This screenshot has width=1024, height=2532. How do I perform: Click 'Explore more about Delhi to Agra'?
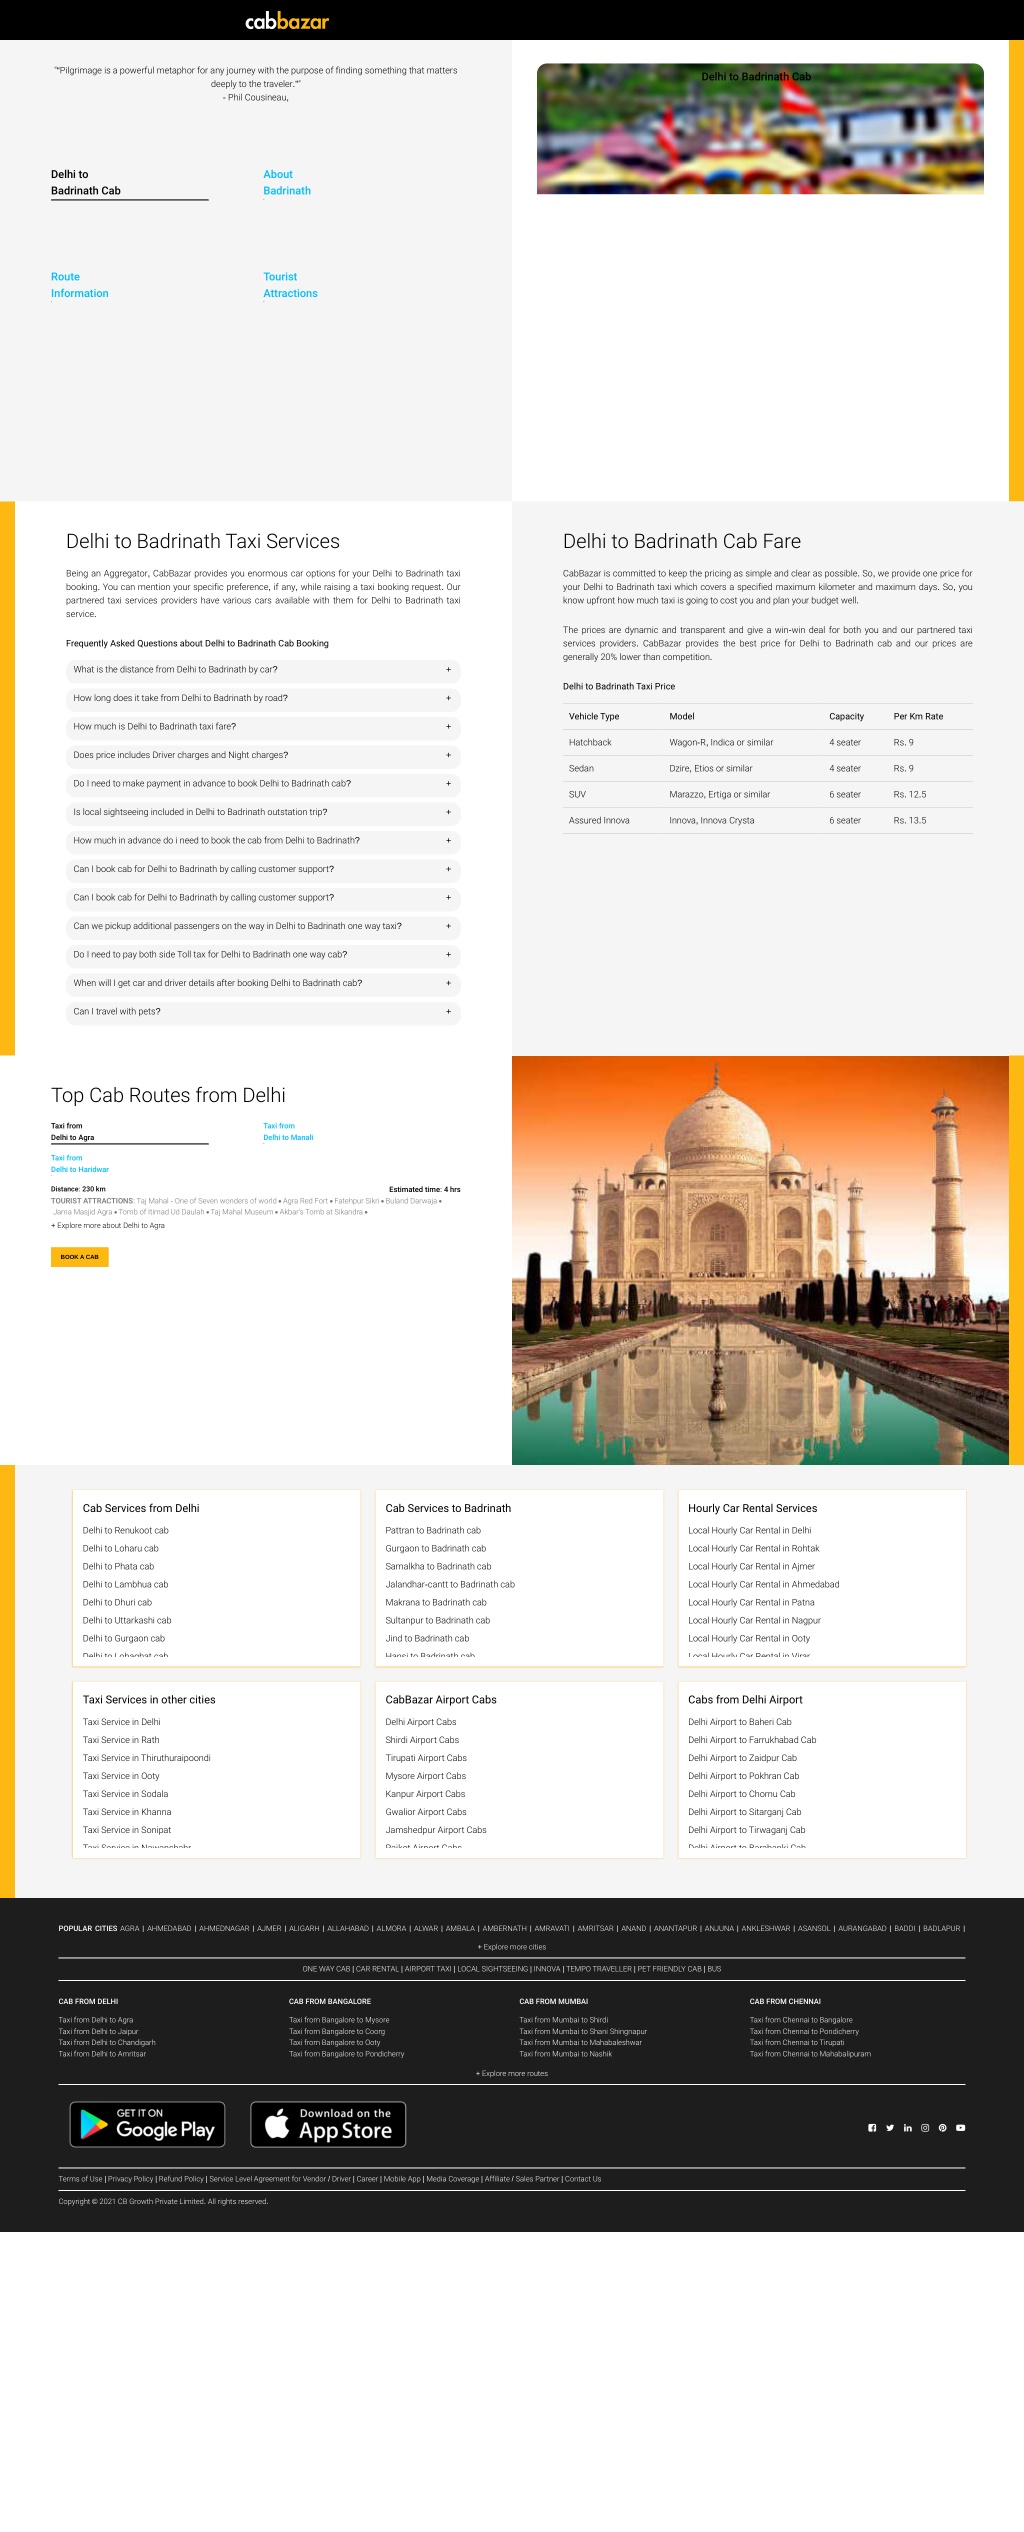pyautogui.click(x=108, y=1226)
